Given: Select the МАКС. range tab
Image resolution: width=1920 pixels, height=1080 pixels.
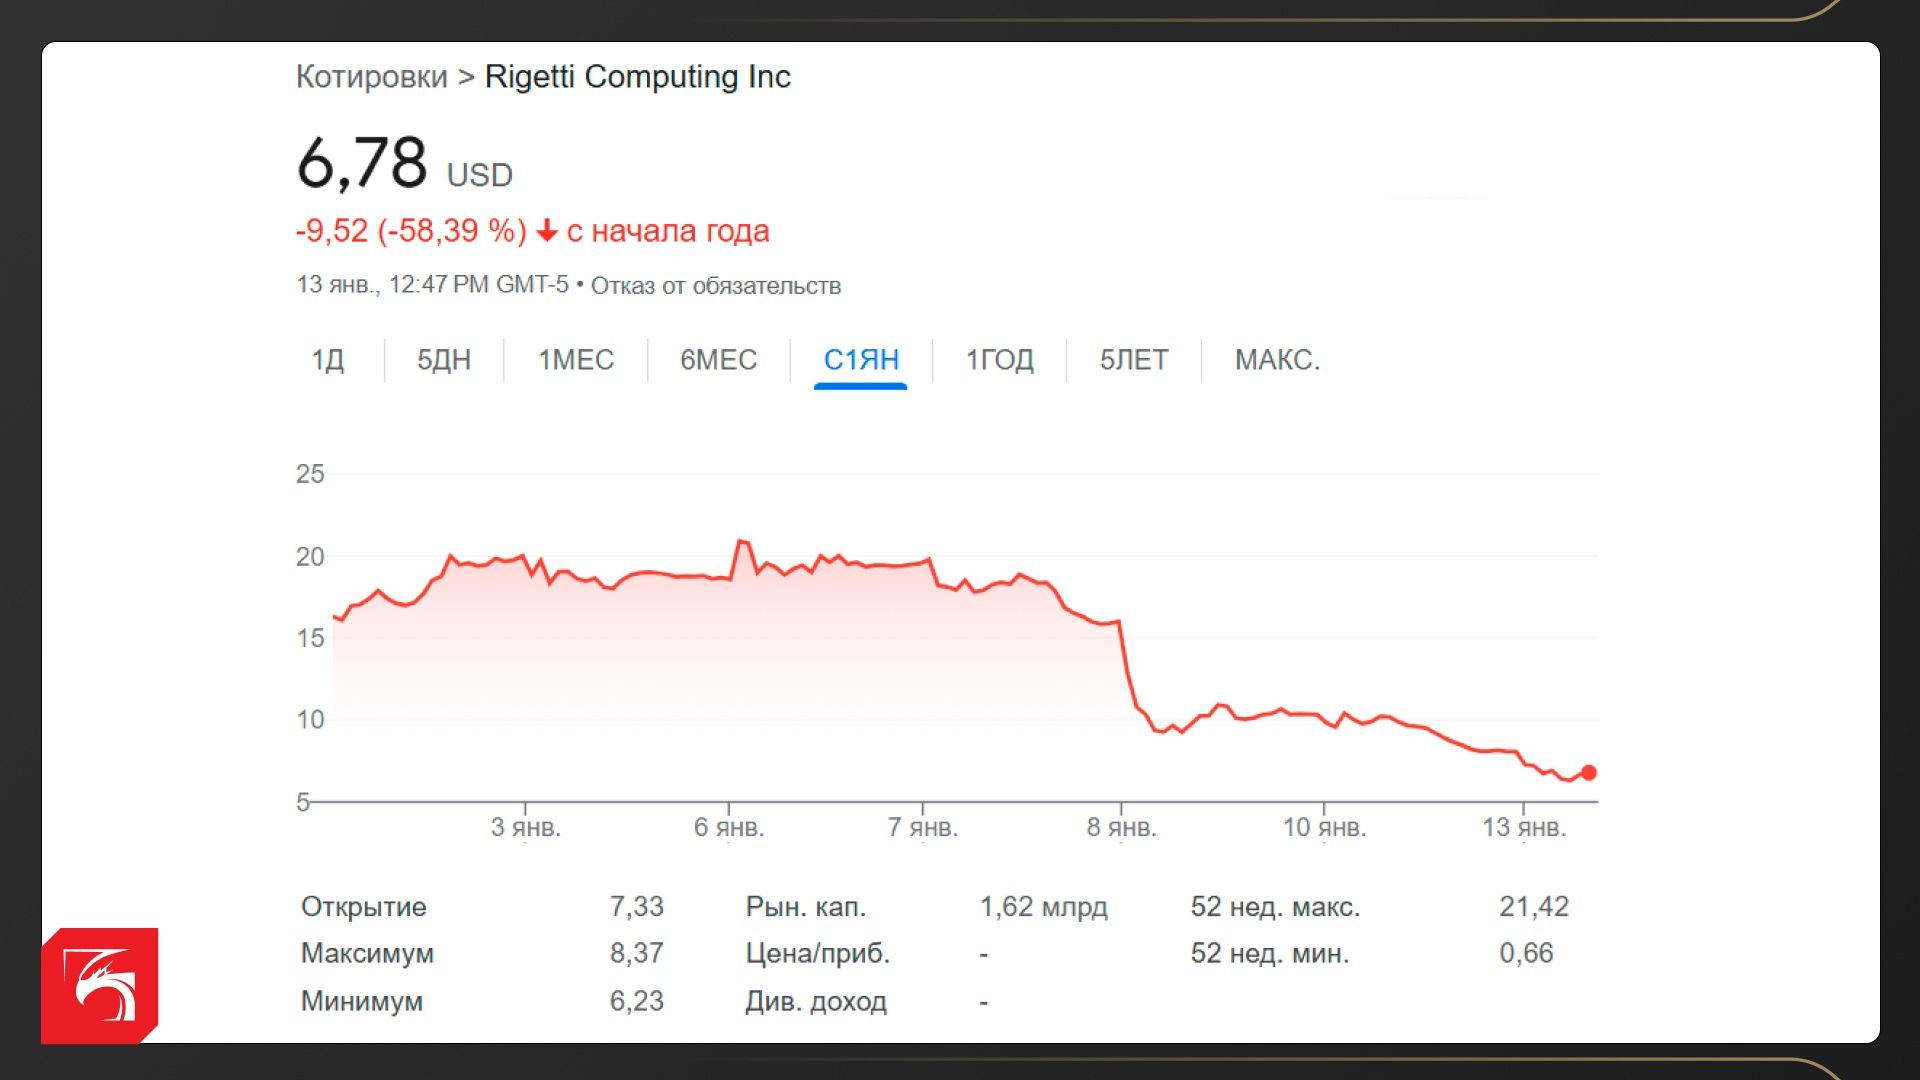Looking at the screenshot, I should tap(1277, 360).
